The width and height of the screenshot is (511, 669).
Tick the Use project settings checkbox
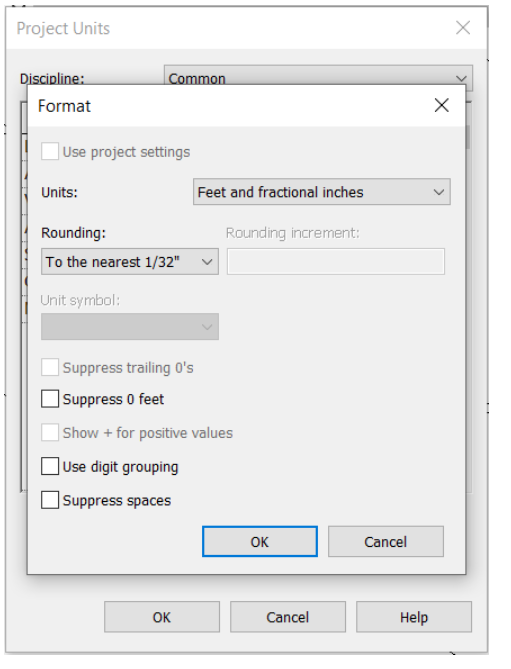coord(50,151)
